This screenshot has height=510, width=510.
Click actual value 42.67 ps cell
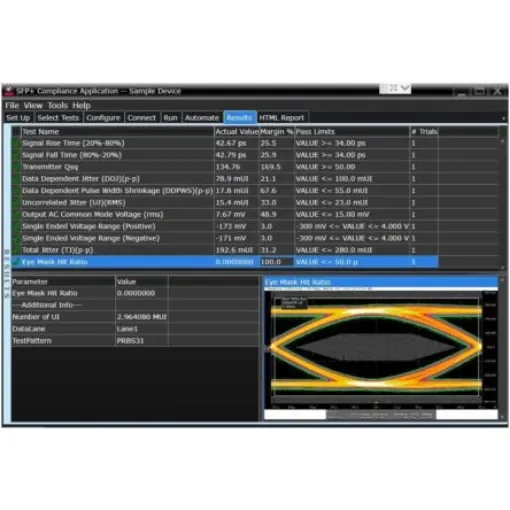click(x=237, y=143)
